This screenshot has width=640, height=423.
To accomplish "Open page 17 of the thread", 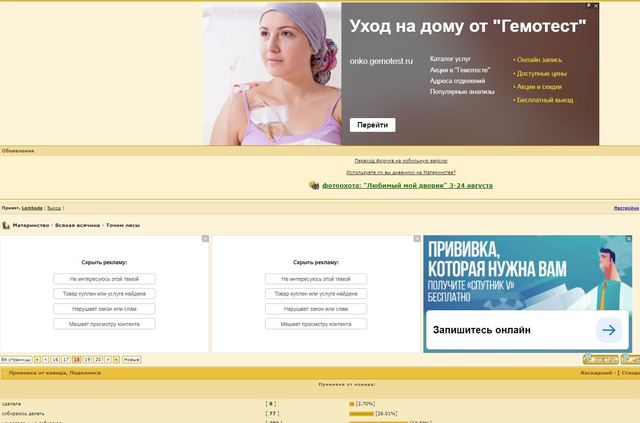I will coord(66,360).
